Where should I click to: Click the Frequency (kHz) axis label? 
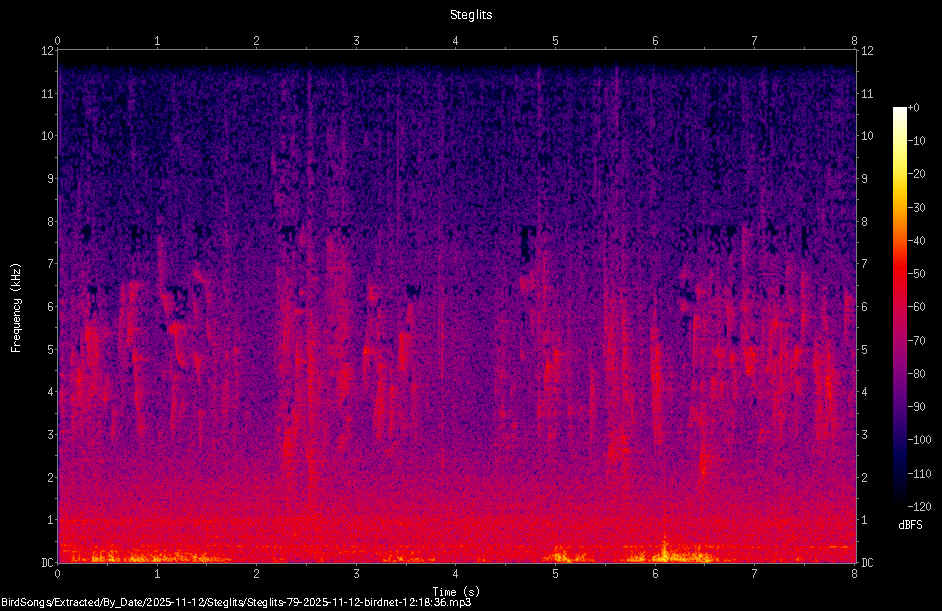[x=16, y=308]
